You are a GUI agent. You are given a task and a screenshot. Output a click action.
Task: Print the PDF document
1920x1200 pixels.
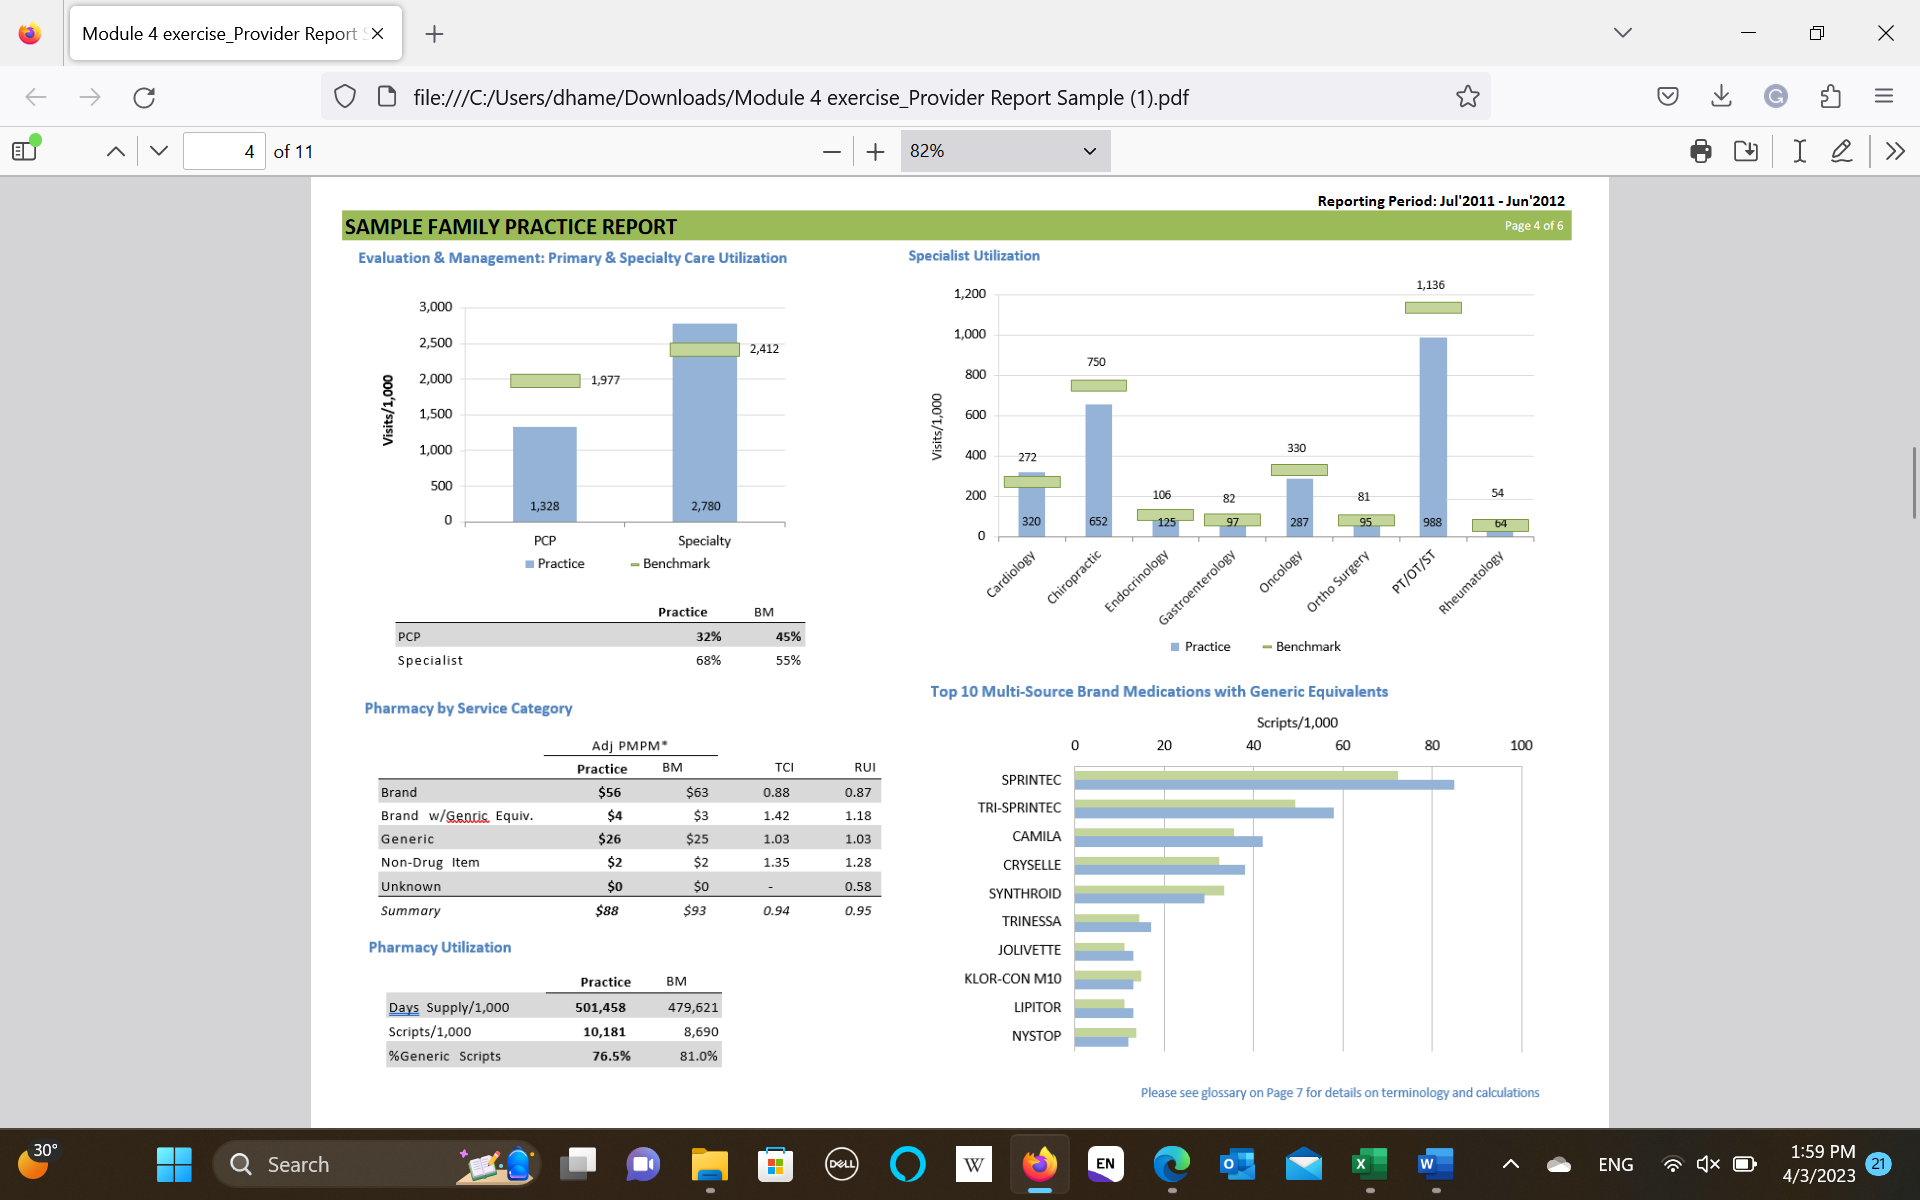[x=1700, y=151]
